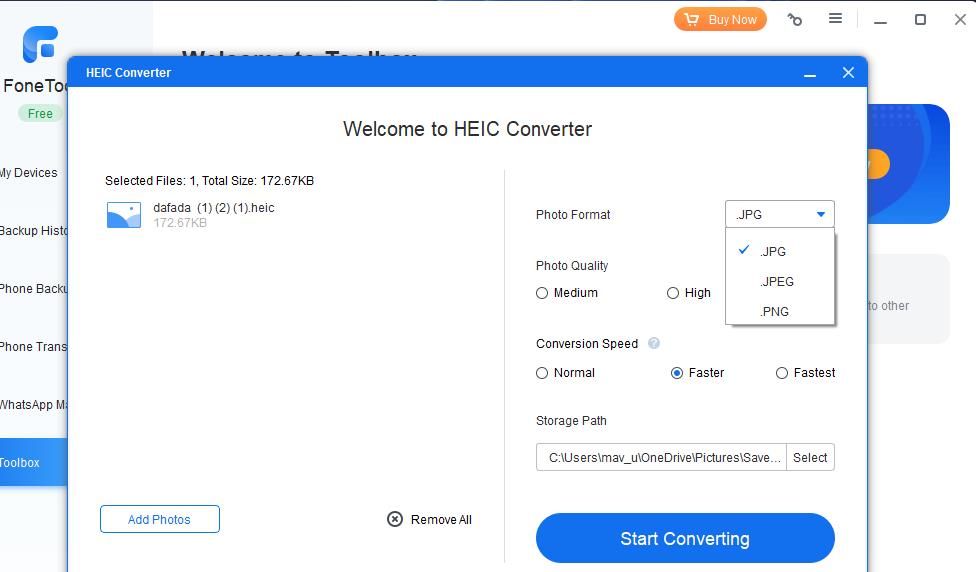Click the storage path input field
976x572 pixels.
661,457
